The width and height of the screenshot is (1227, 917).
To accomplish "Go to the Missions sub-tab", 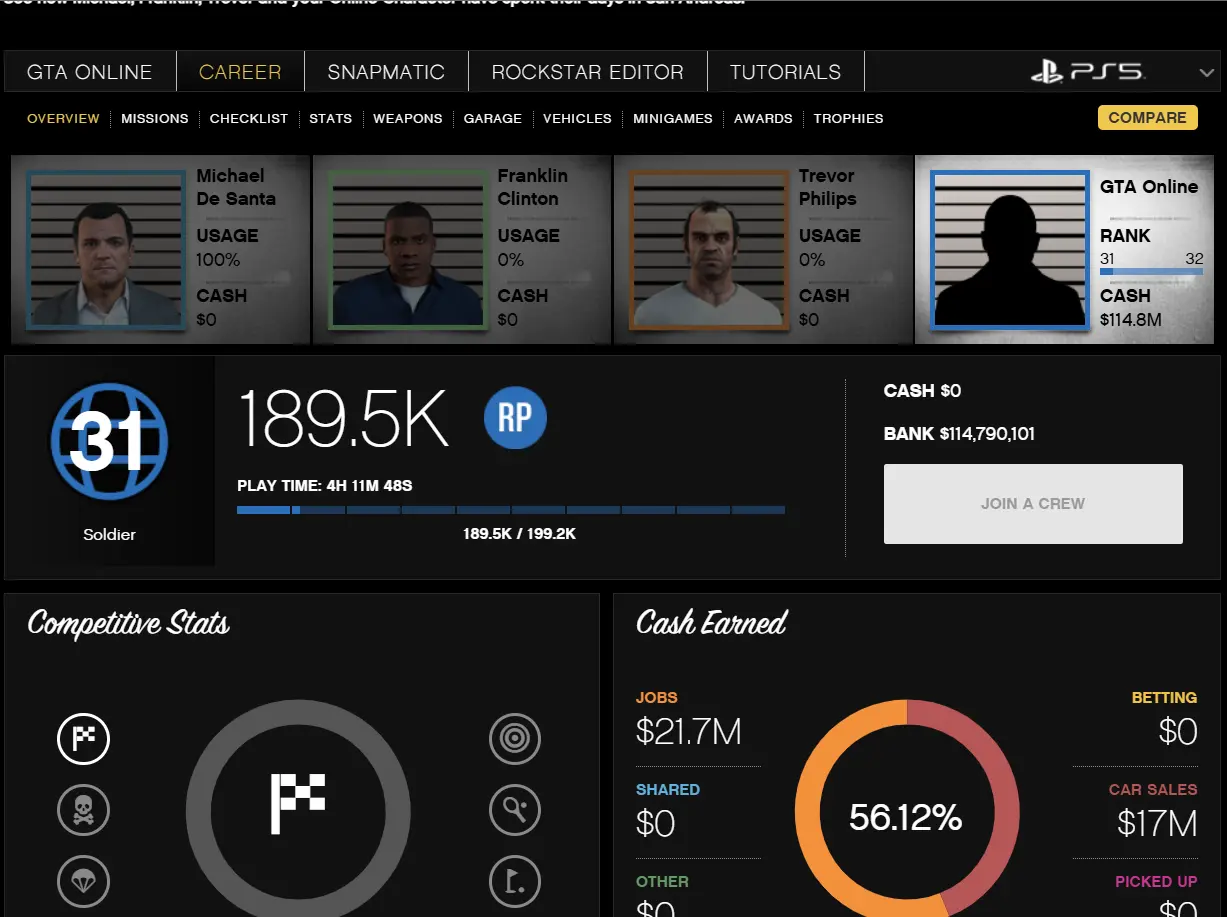I will click(x=155, y=118).
